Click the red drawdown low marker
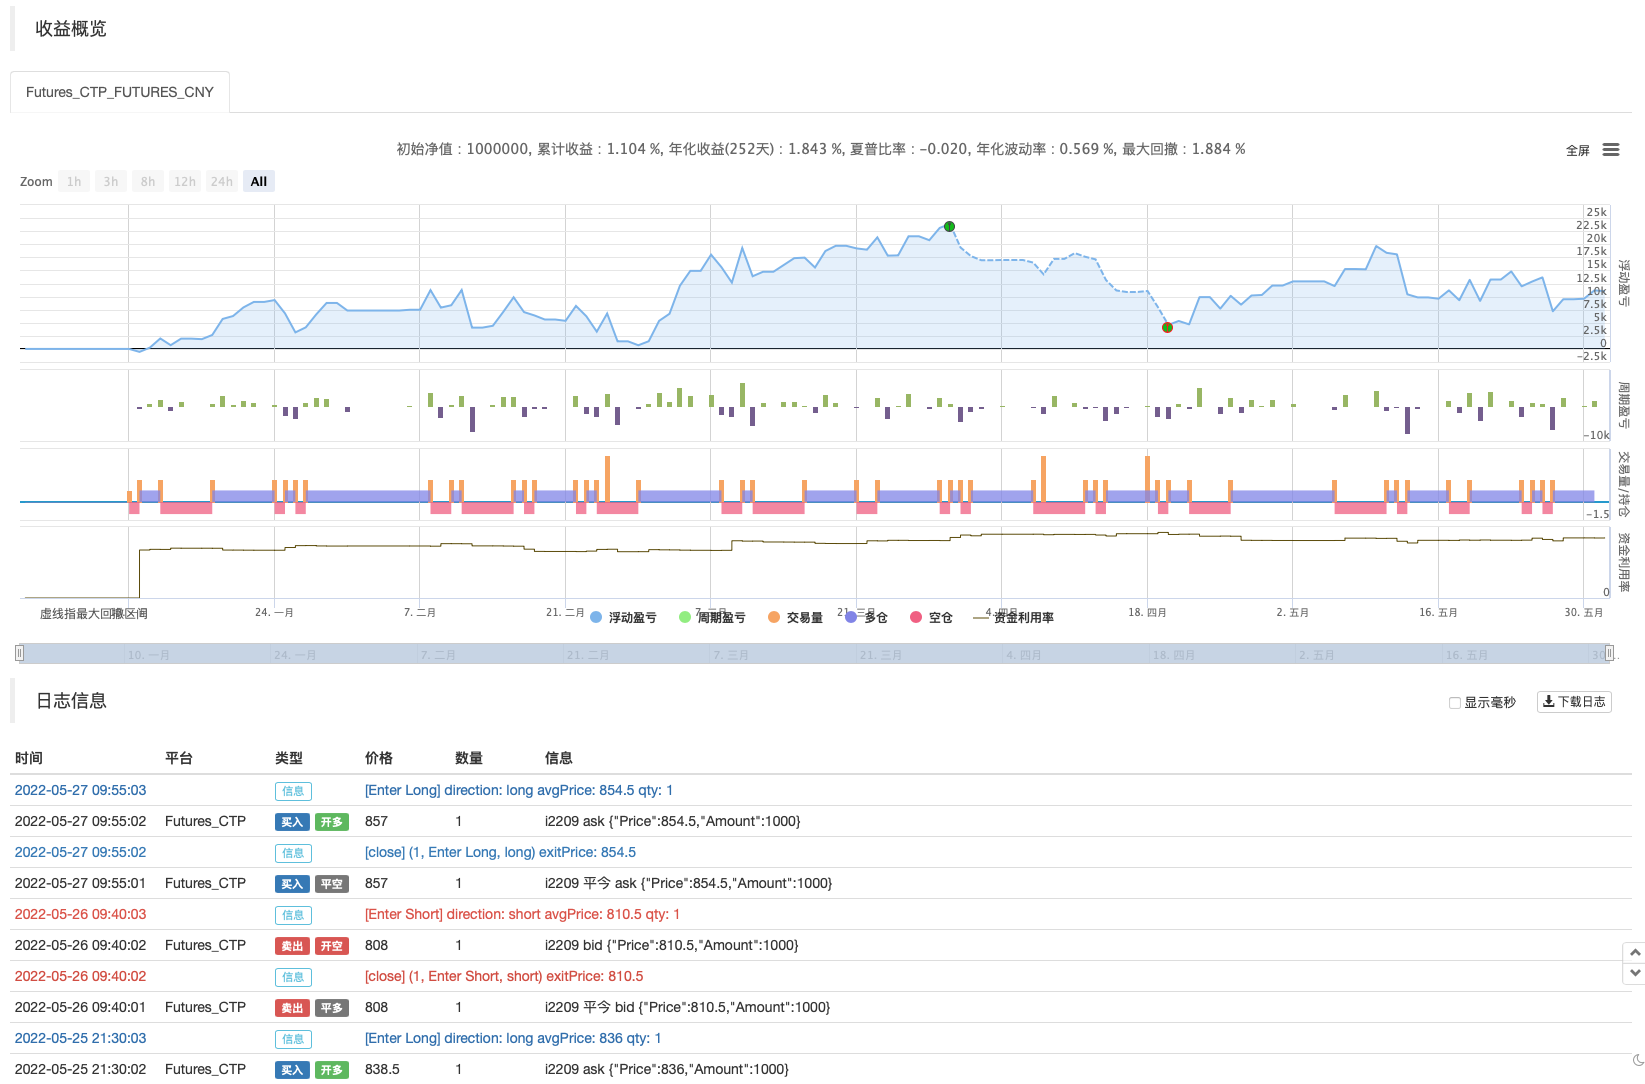This screenshot has height=1084, width=1645. click(1167, 328)
